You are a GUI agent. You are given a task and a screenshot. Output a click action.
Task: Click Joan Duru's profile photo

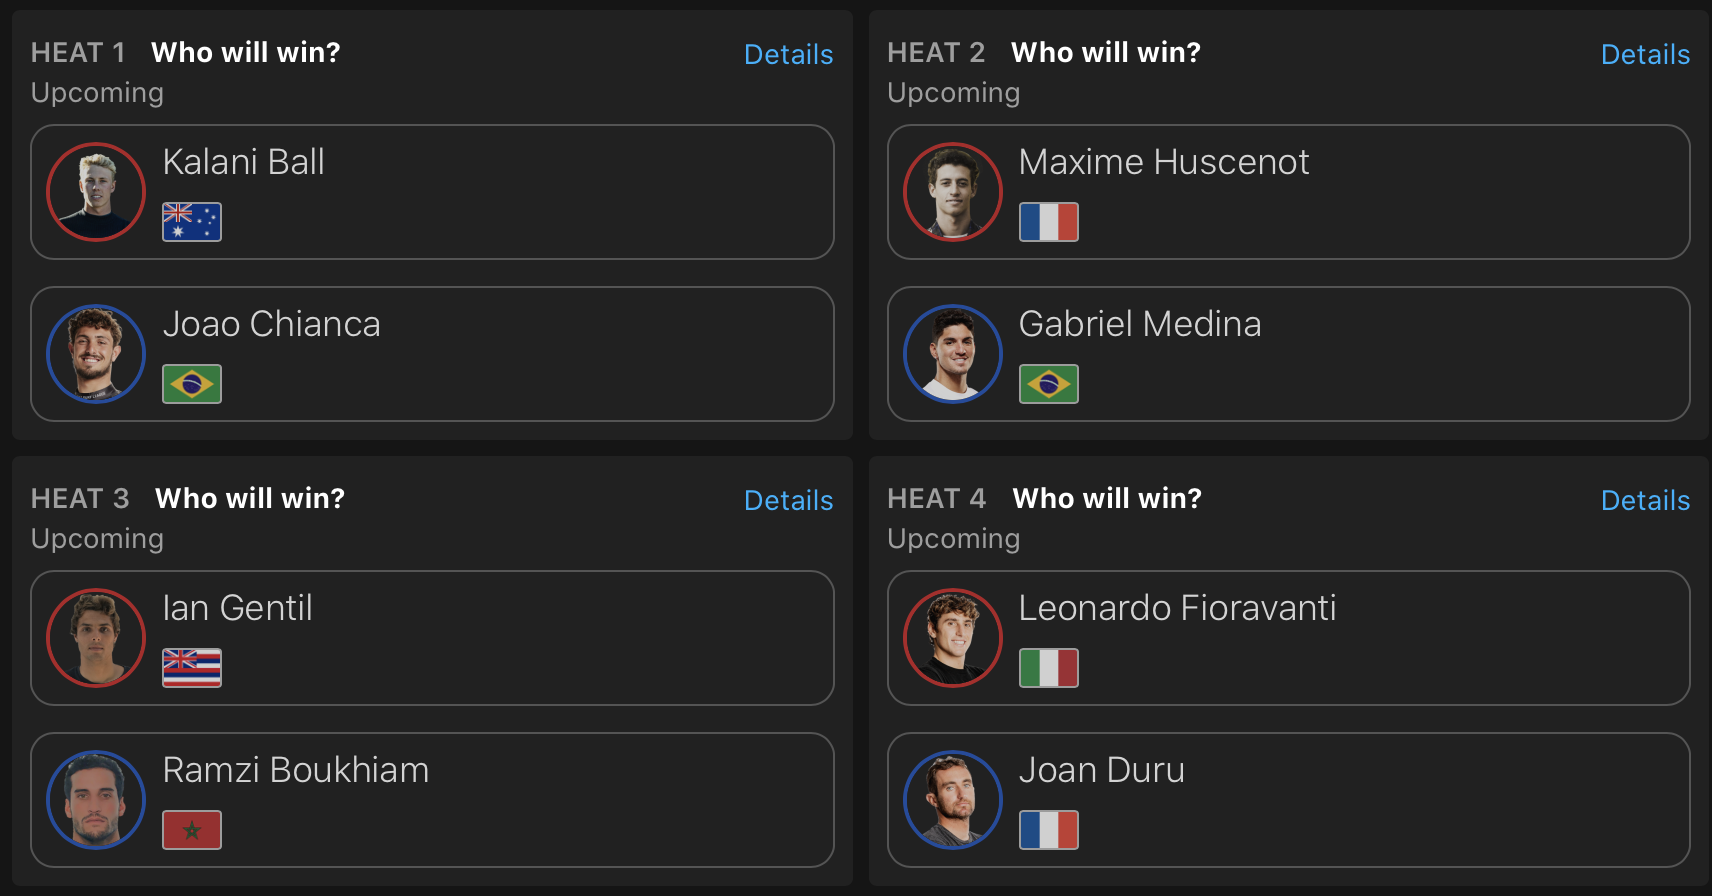(953, 800)
